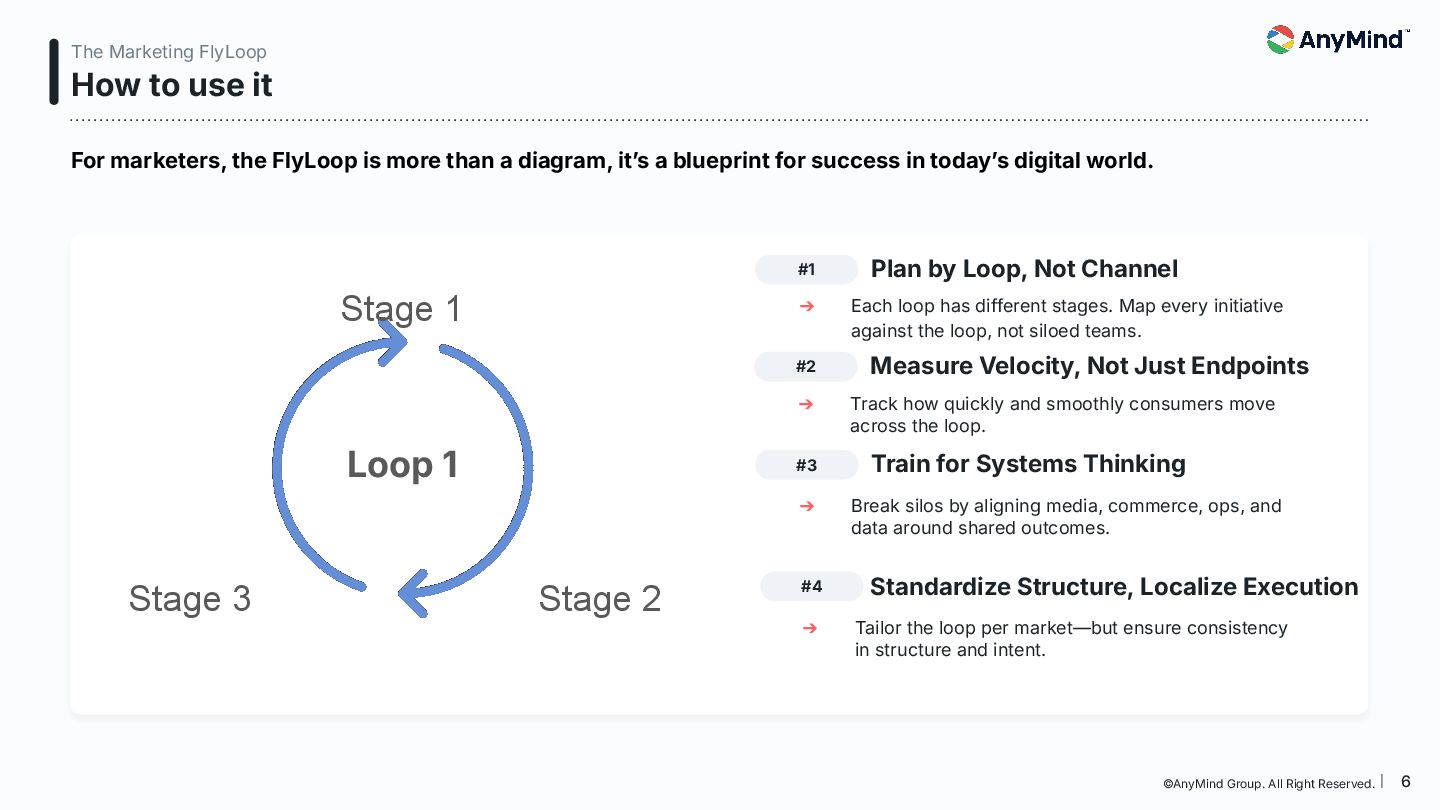
Task: Click the 'Plan by Loop, Not Channel' heading
Action: click(x=1024, y=269)
